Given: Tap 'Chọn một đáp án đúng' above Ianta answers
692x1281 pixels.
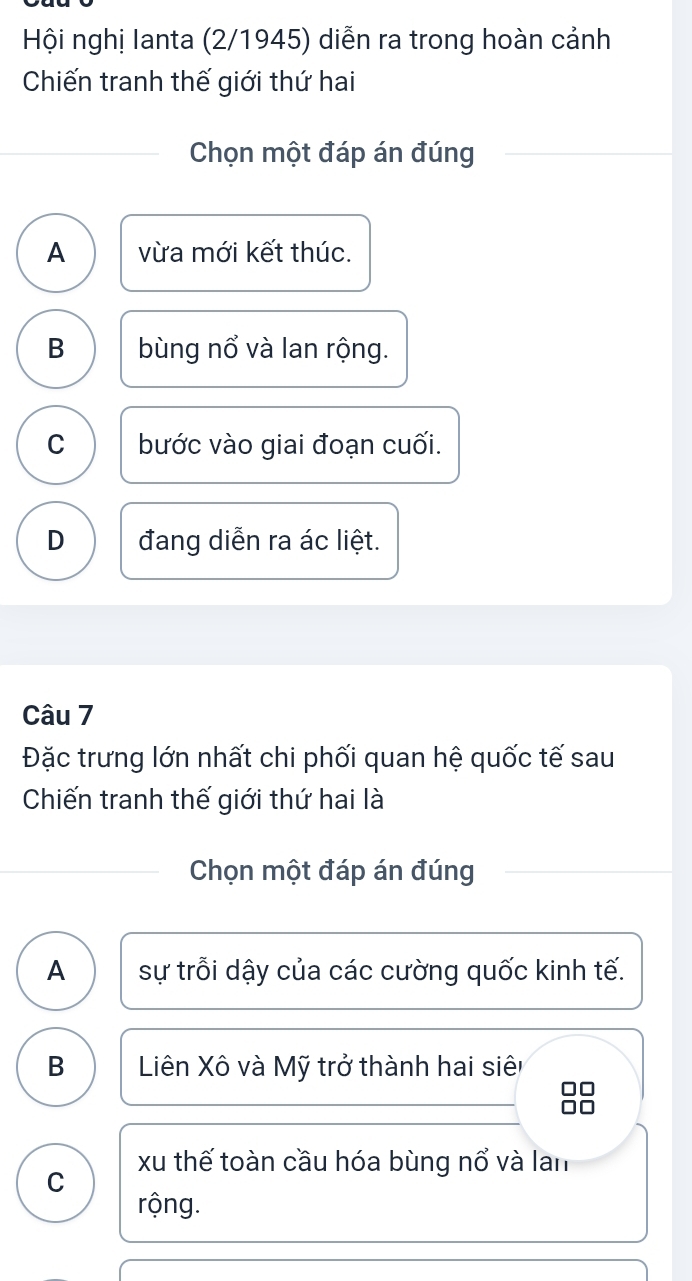Looking at the screenshot, I should (332, 154).
